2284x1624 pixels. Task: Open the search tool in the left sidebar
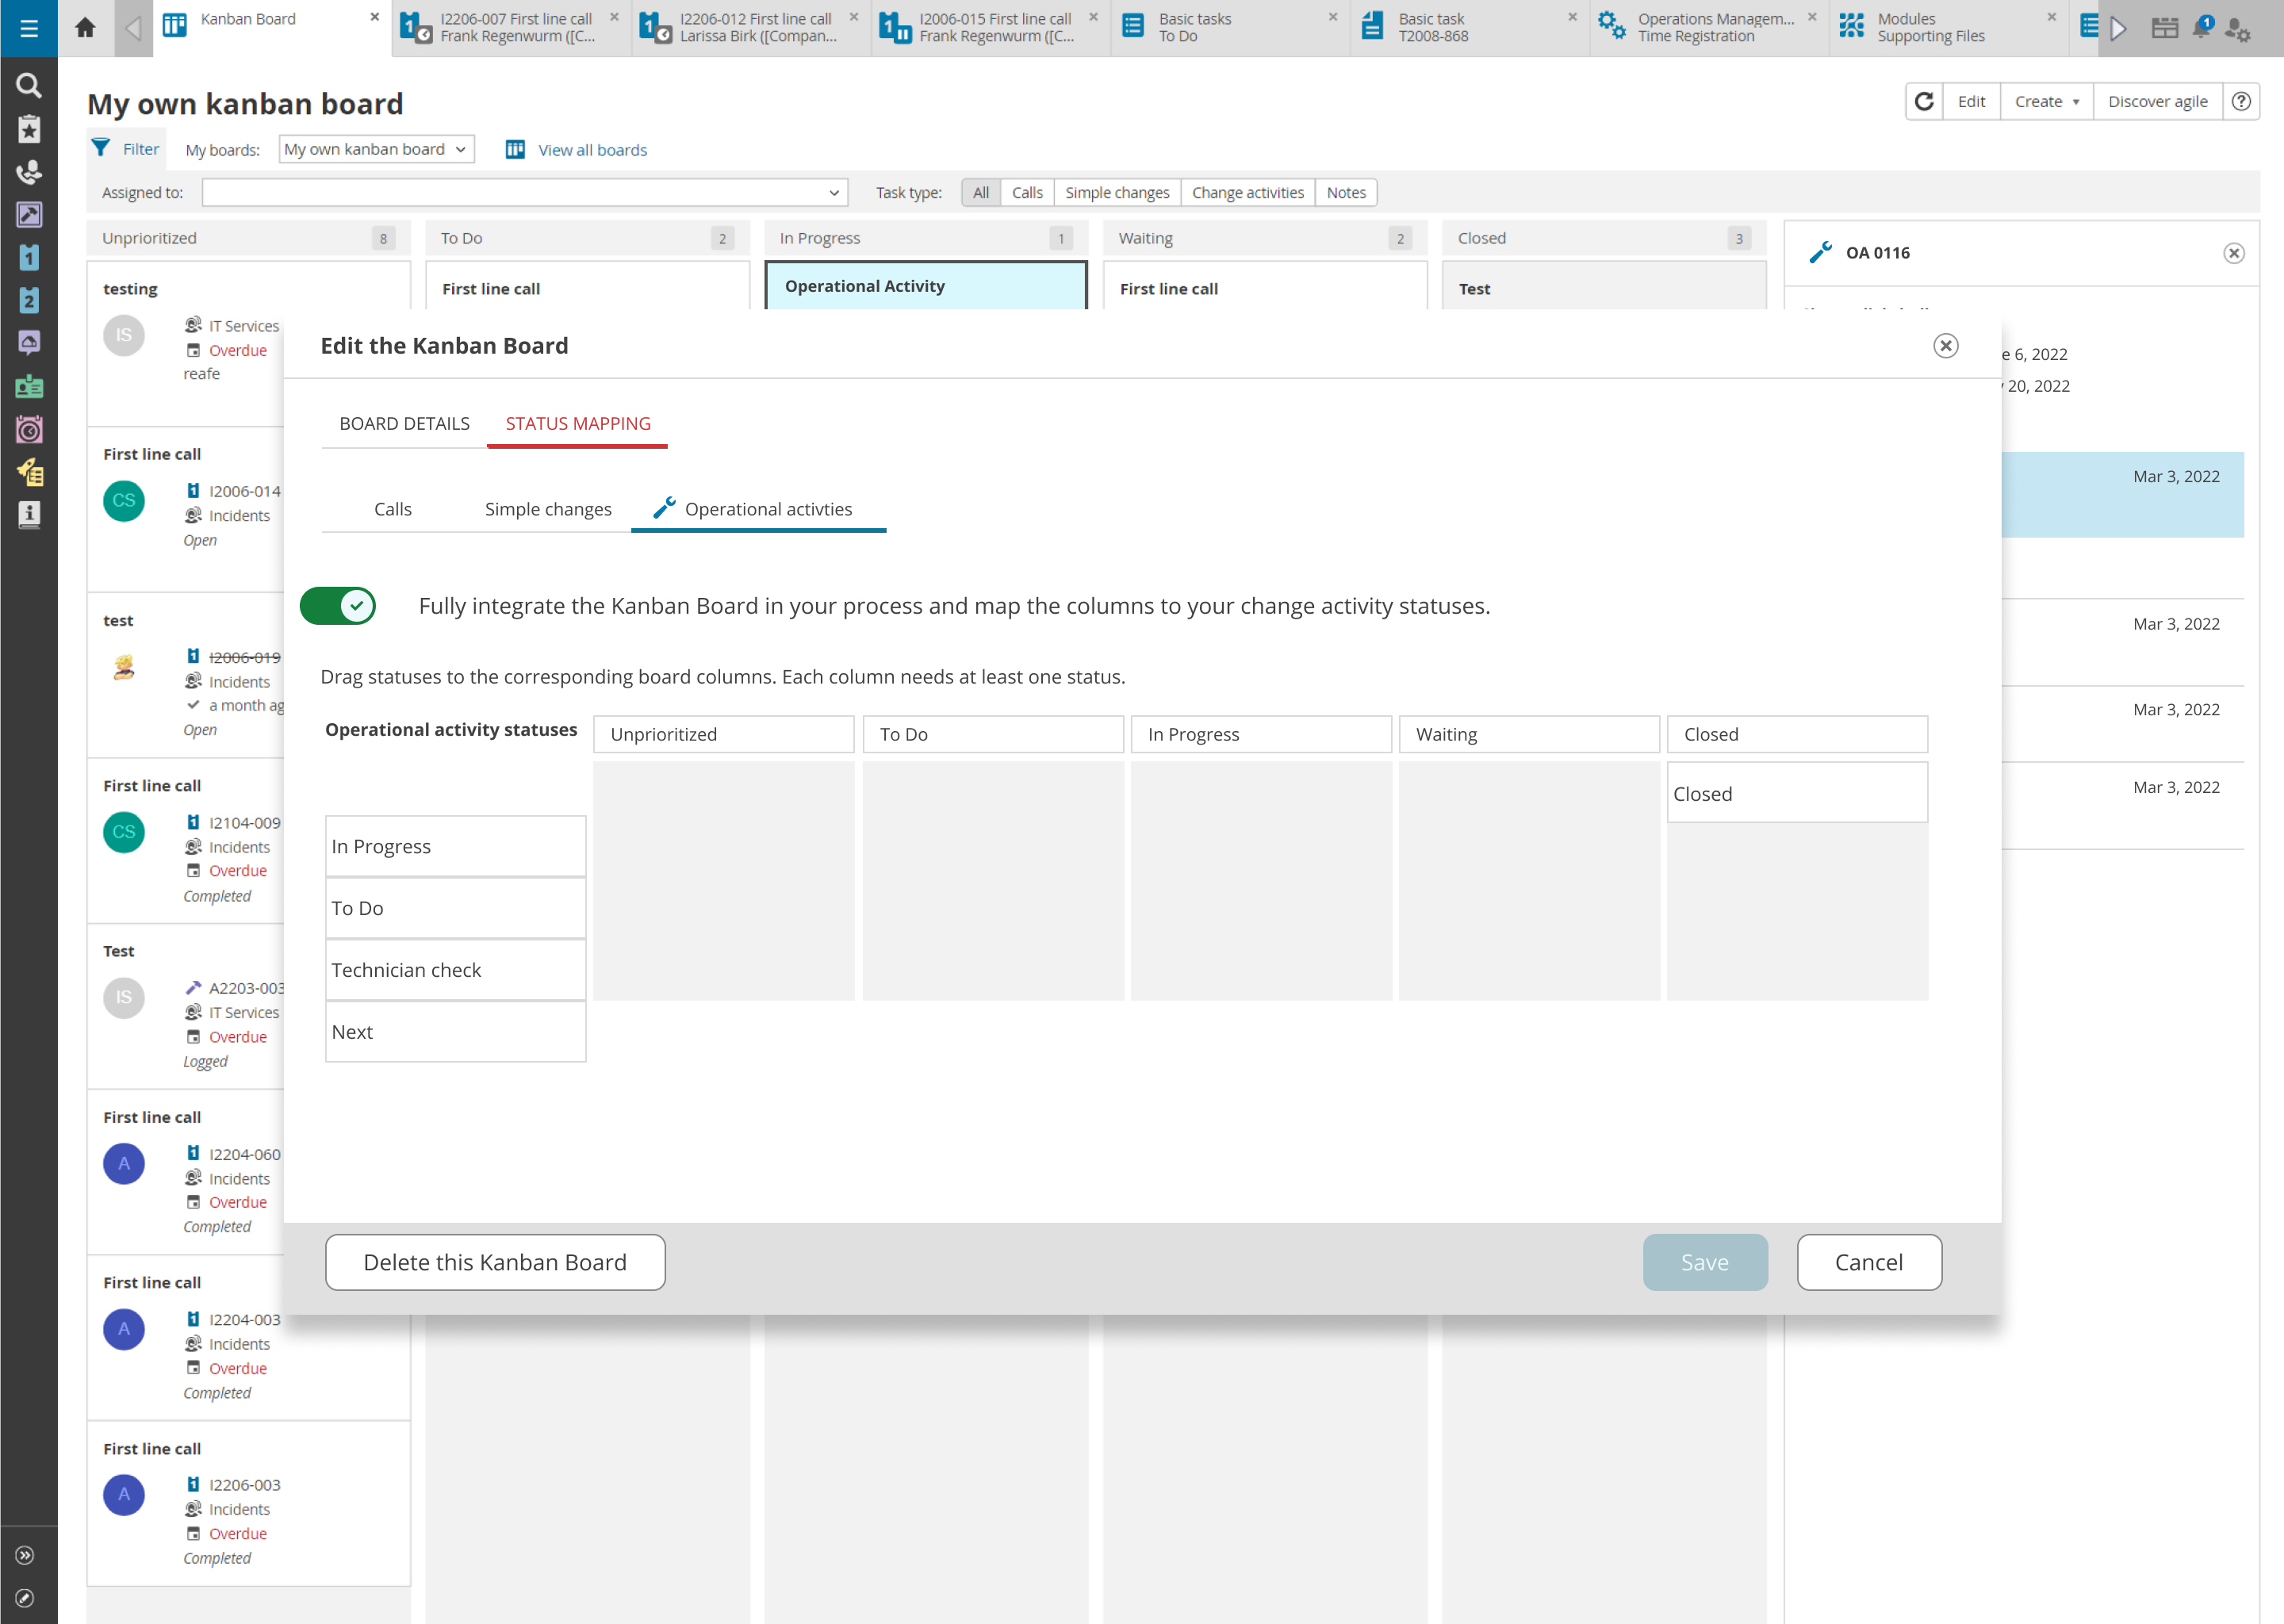[x=29, y=85]
